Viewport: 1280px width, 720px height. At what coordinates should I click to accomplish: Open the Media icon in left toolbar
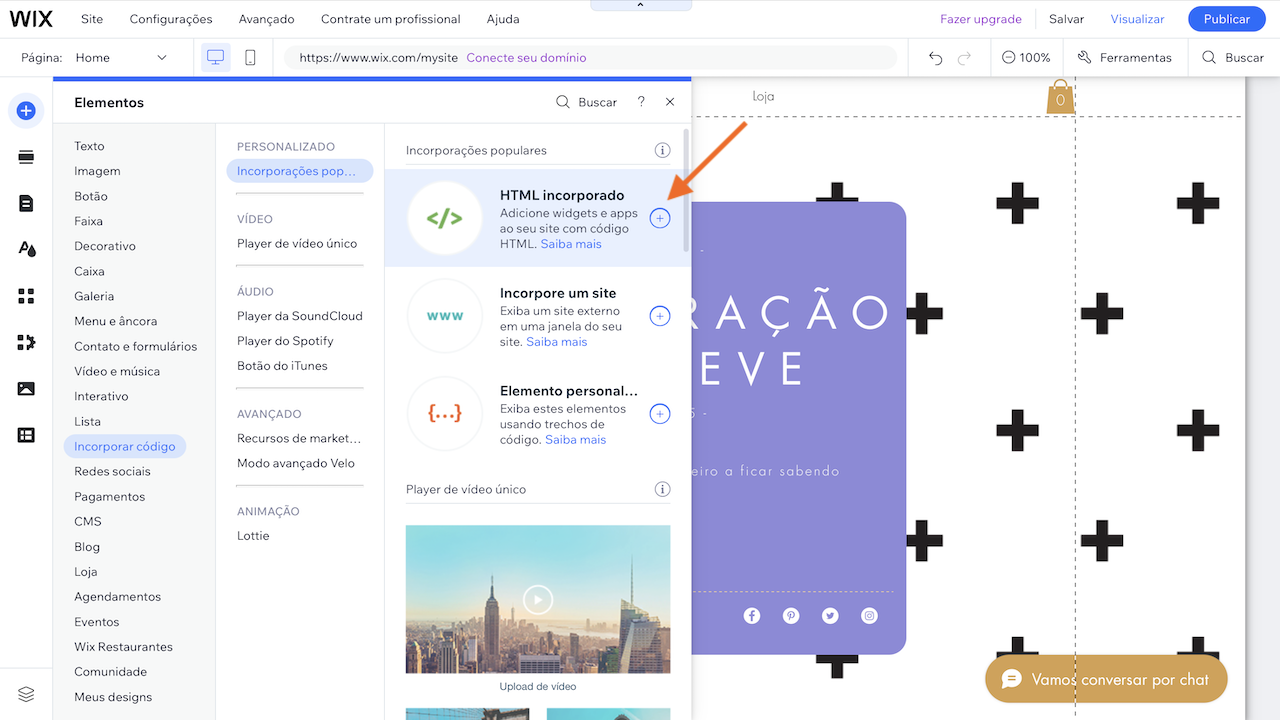point(25,388)
